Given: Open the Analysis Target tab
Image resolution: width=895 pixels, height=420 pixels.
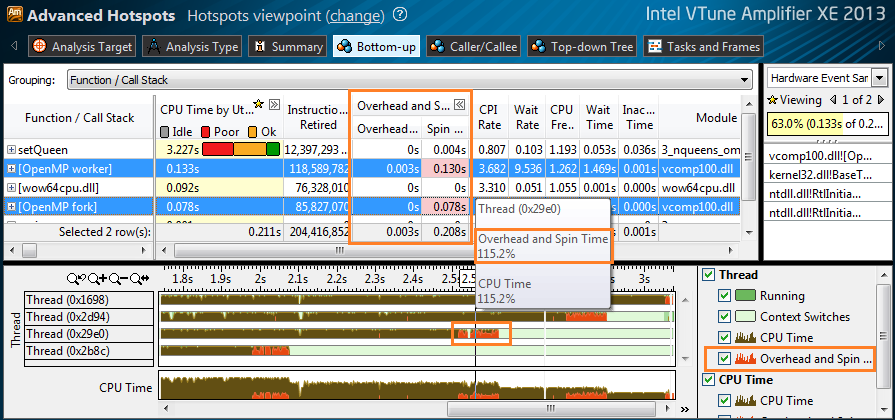Looking at the screenshot, I should click(82, 47).
